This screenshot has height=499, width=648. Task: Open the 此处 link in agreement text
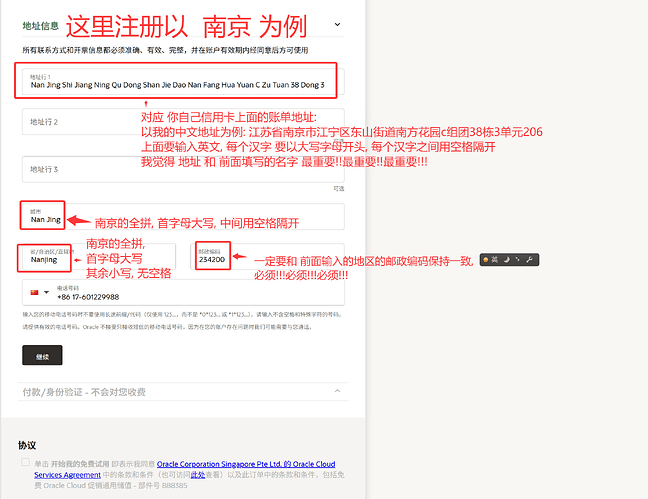tap(198, 475)
